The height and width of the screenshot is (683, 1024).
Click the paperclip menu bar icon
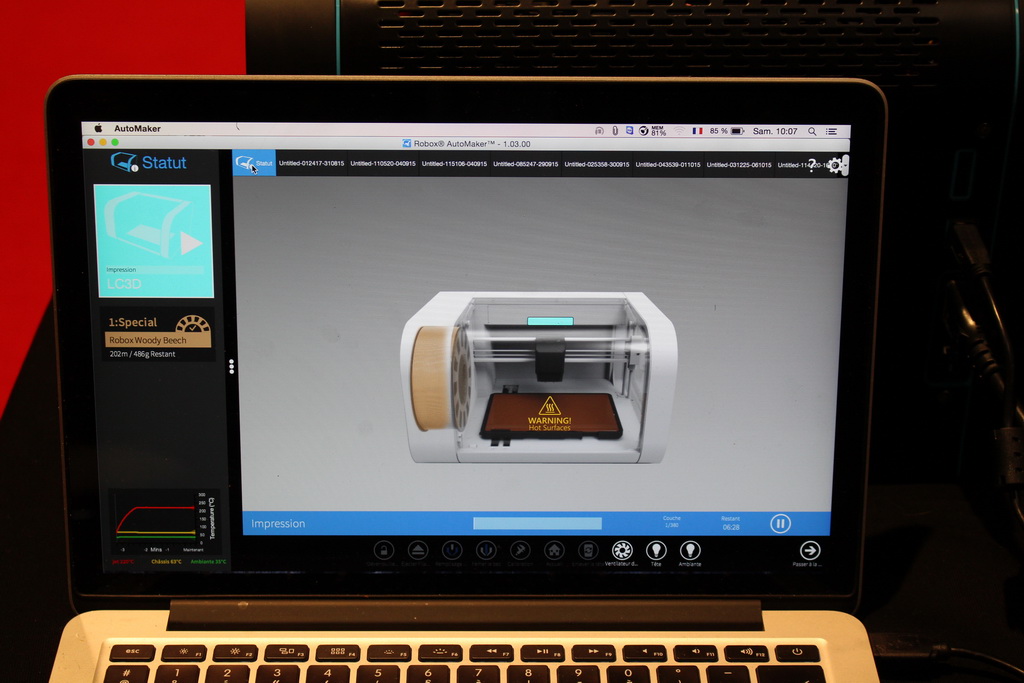click(x=615, y=131)
